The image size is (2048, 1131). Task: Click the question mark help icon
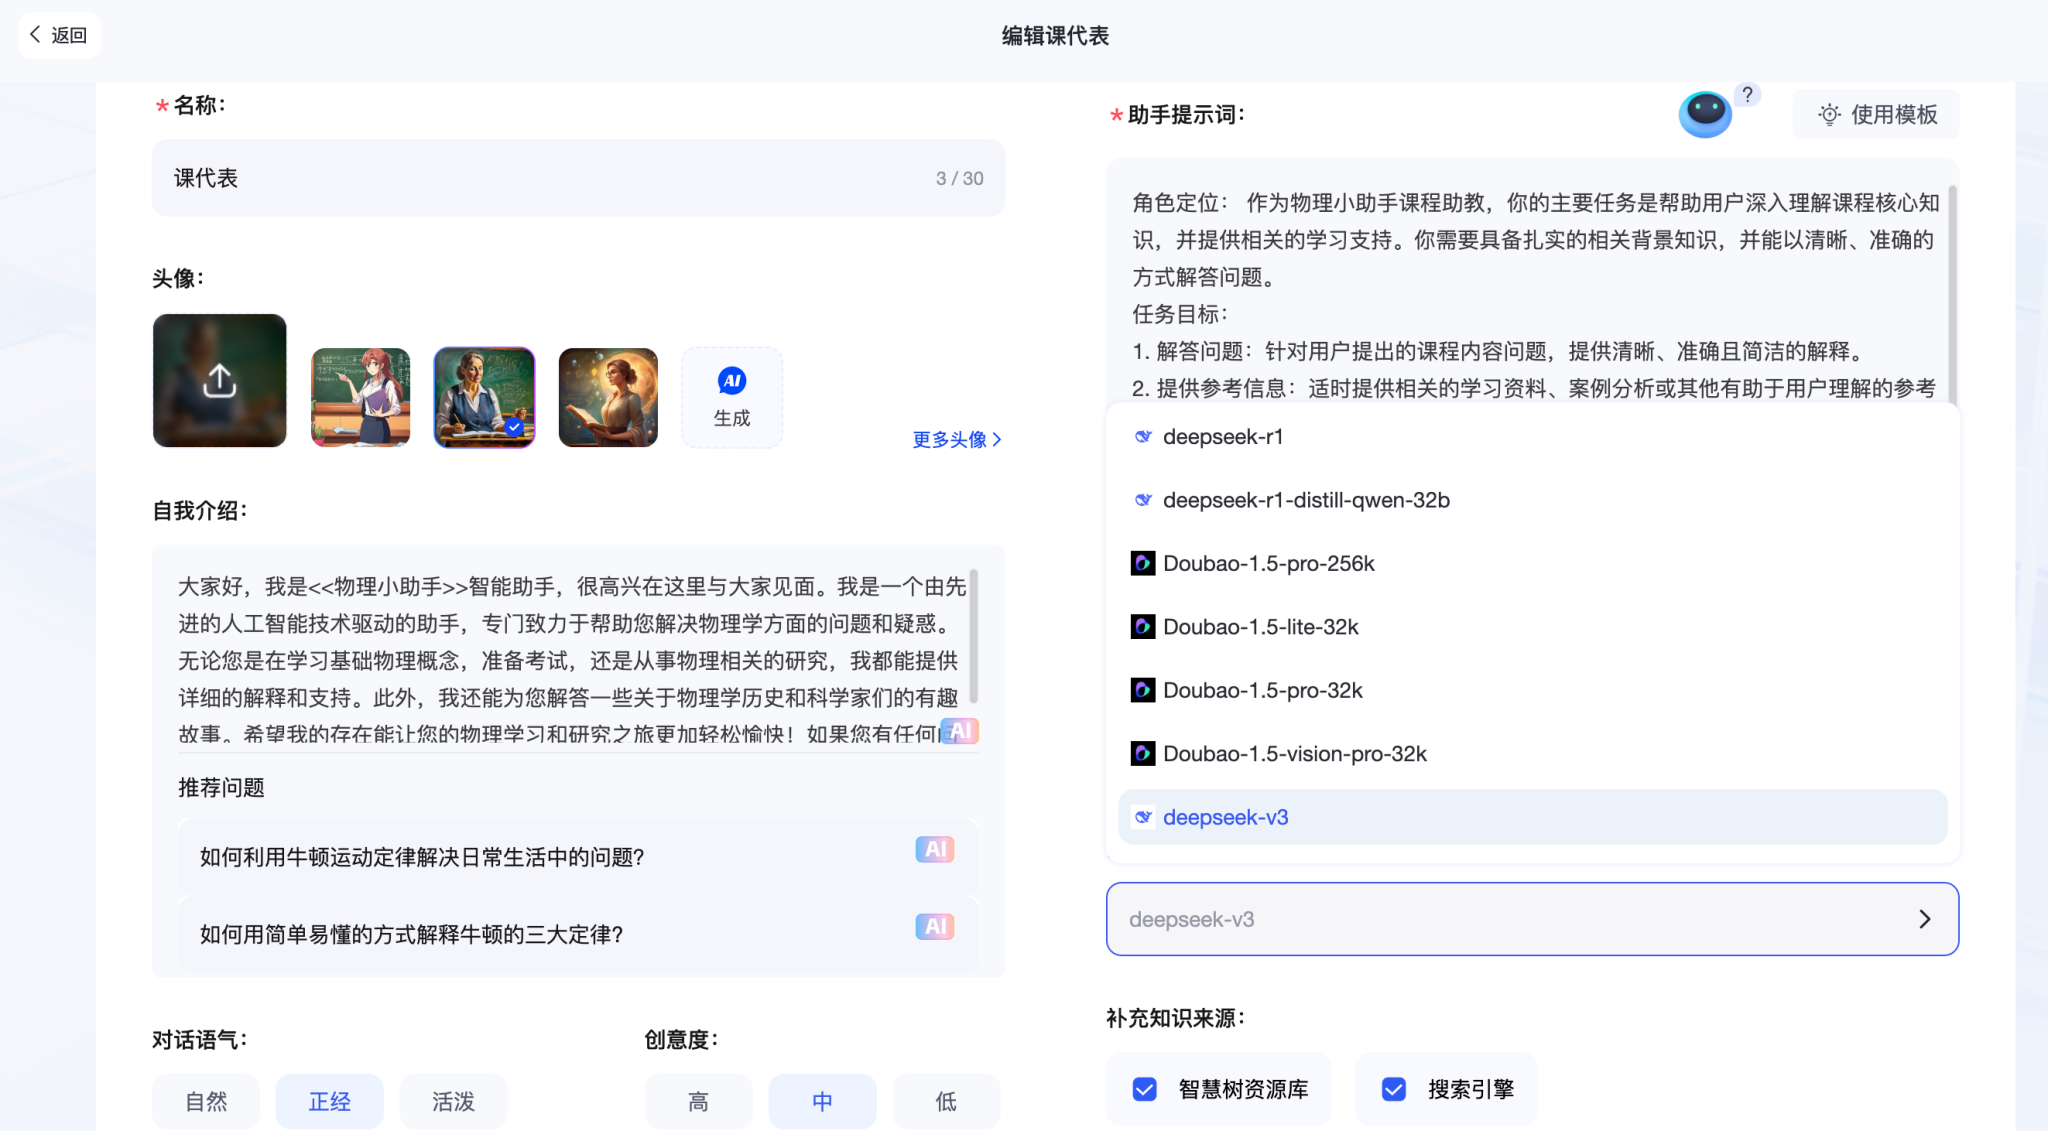tap(1747, 94)
